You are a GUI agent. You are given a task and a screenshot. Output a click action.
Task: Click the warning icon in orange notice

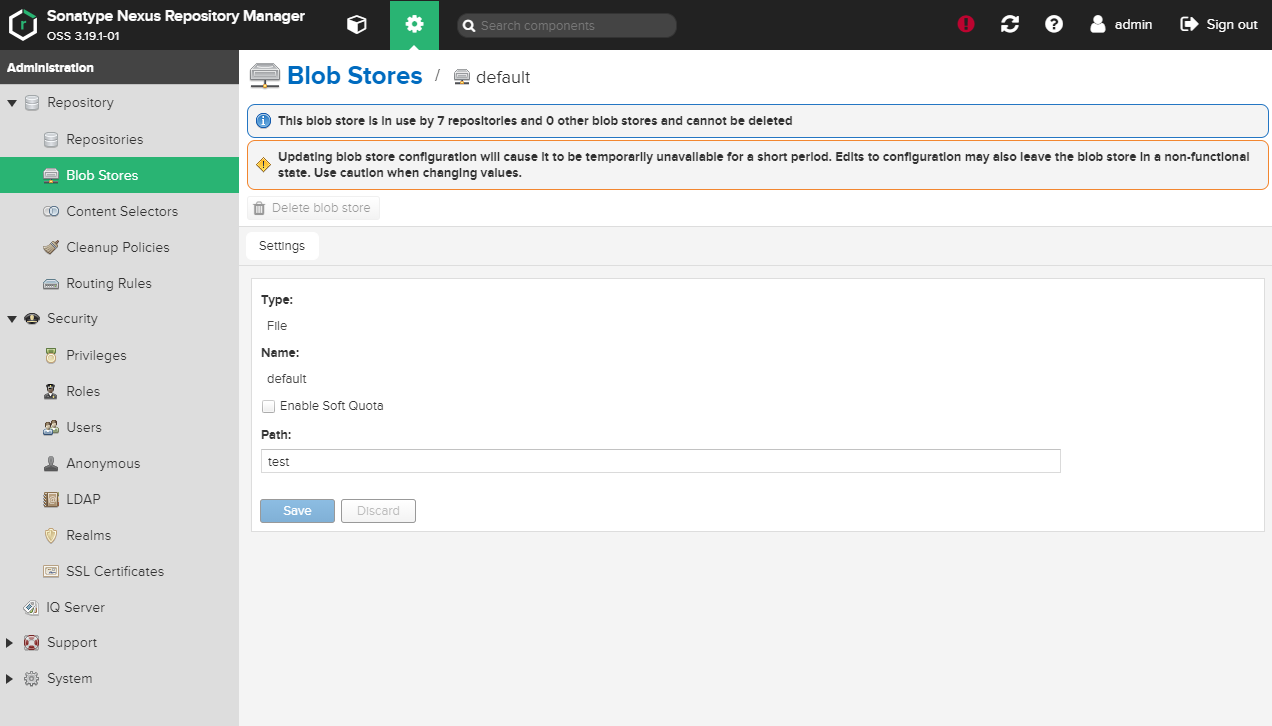pos(264,165)
